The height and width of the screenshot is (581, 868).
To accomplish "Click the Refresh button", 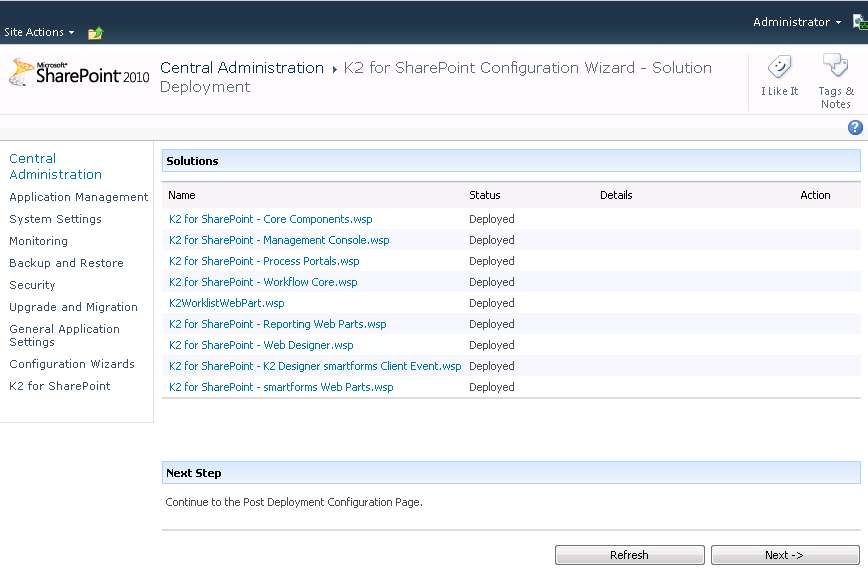I will coord(629,555).
